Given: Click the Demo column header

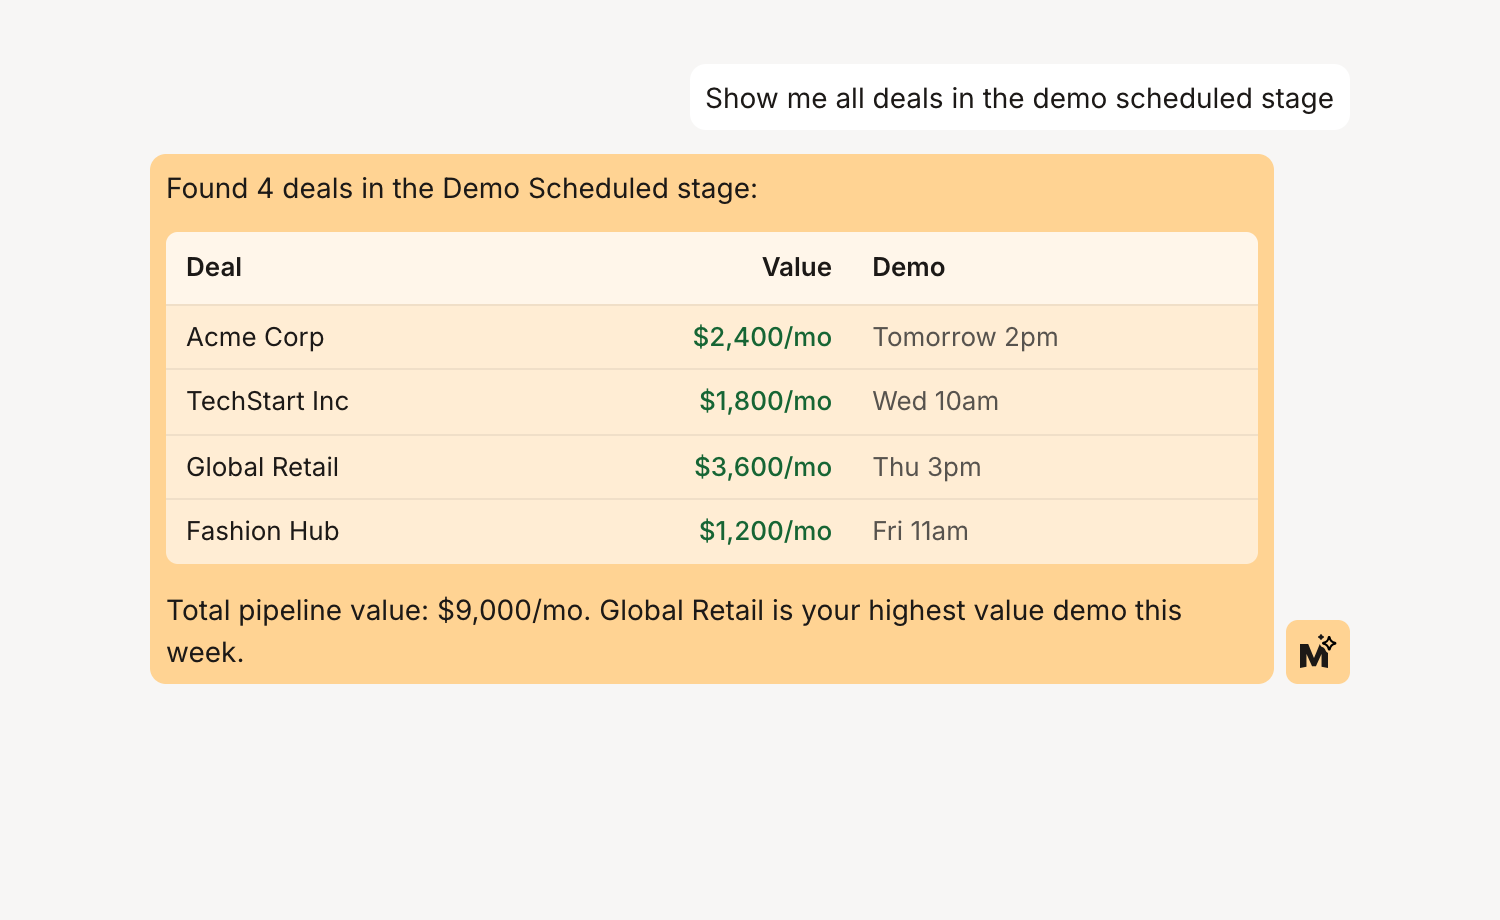Looking at the screenshot, I should tap(908, 267).
